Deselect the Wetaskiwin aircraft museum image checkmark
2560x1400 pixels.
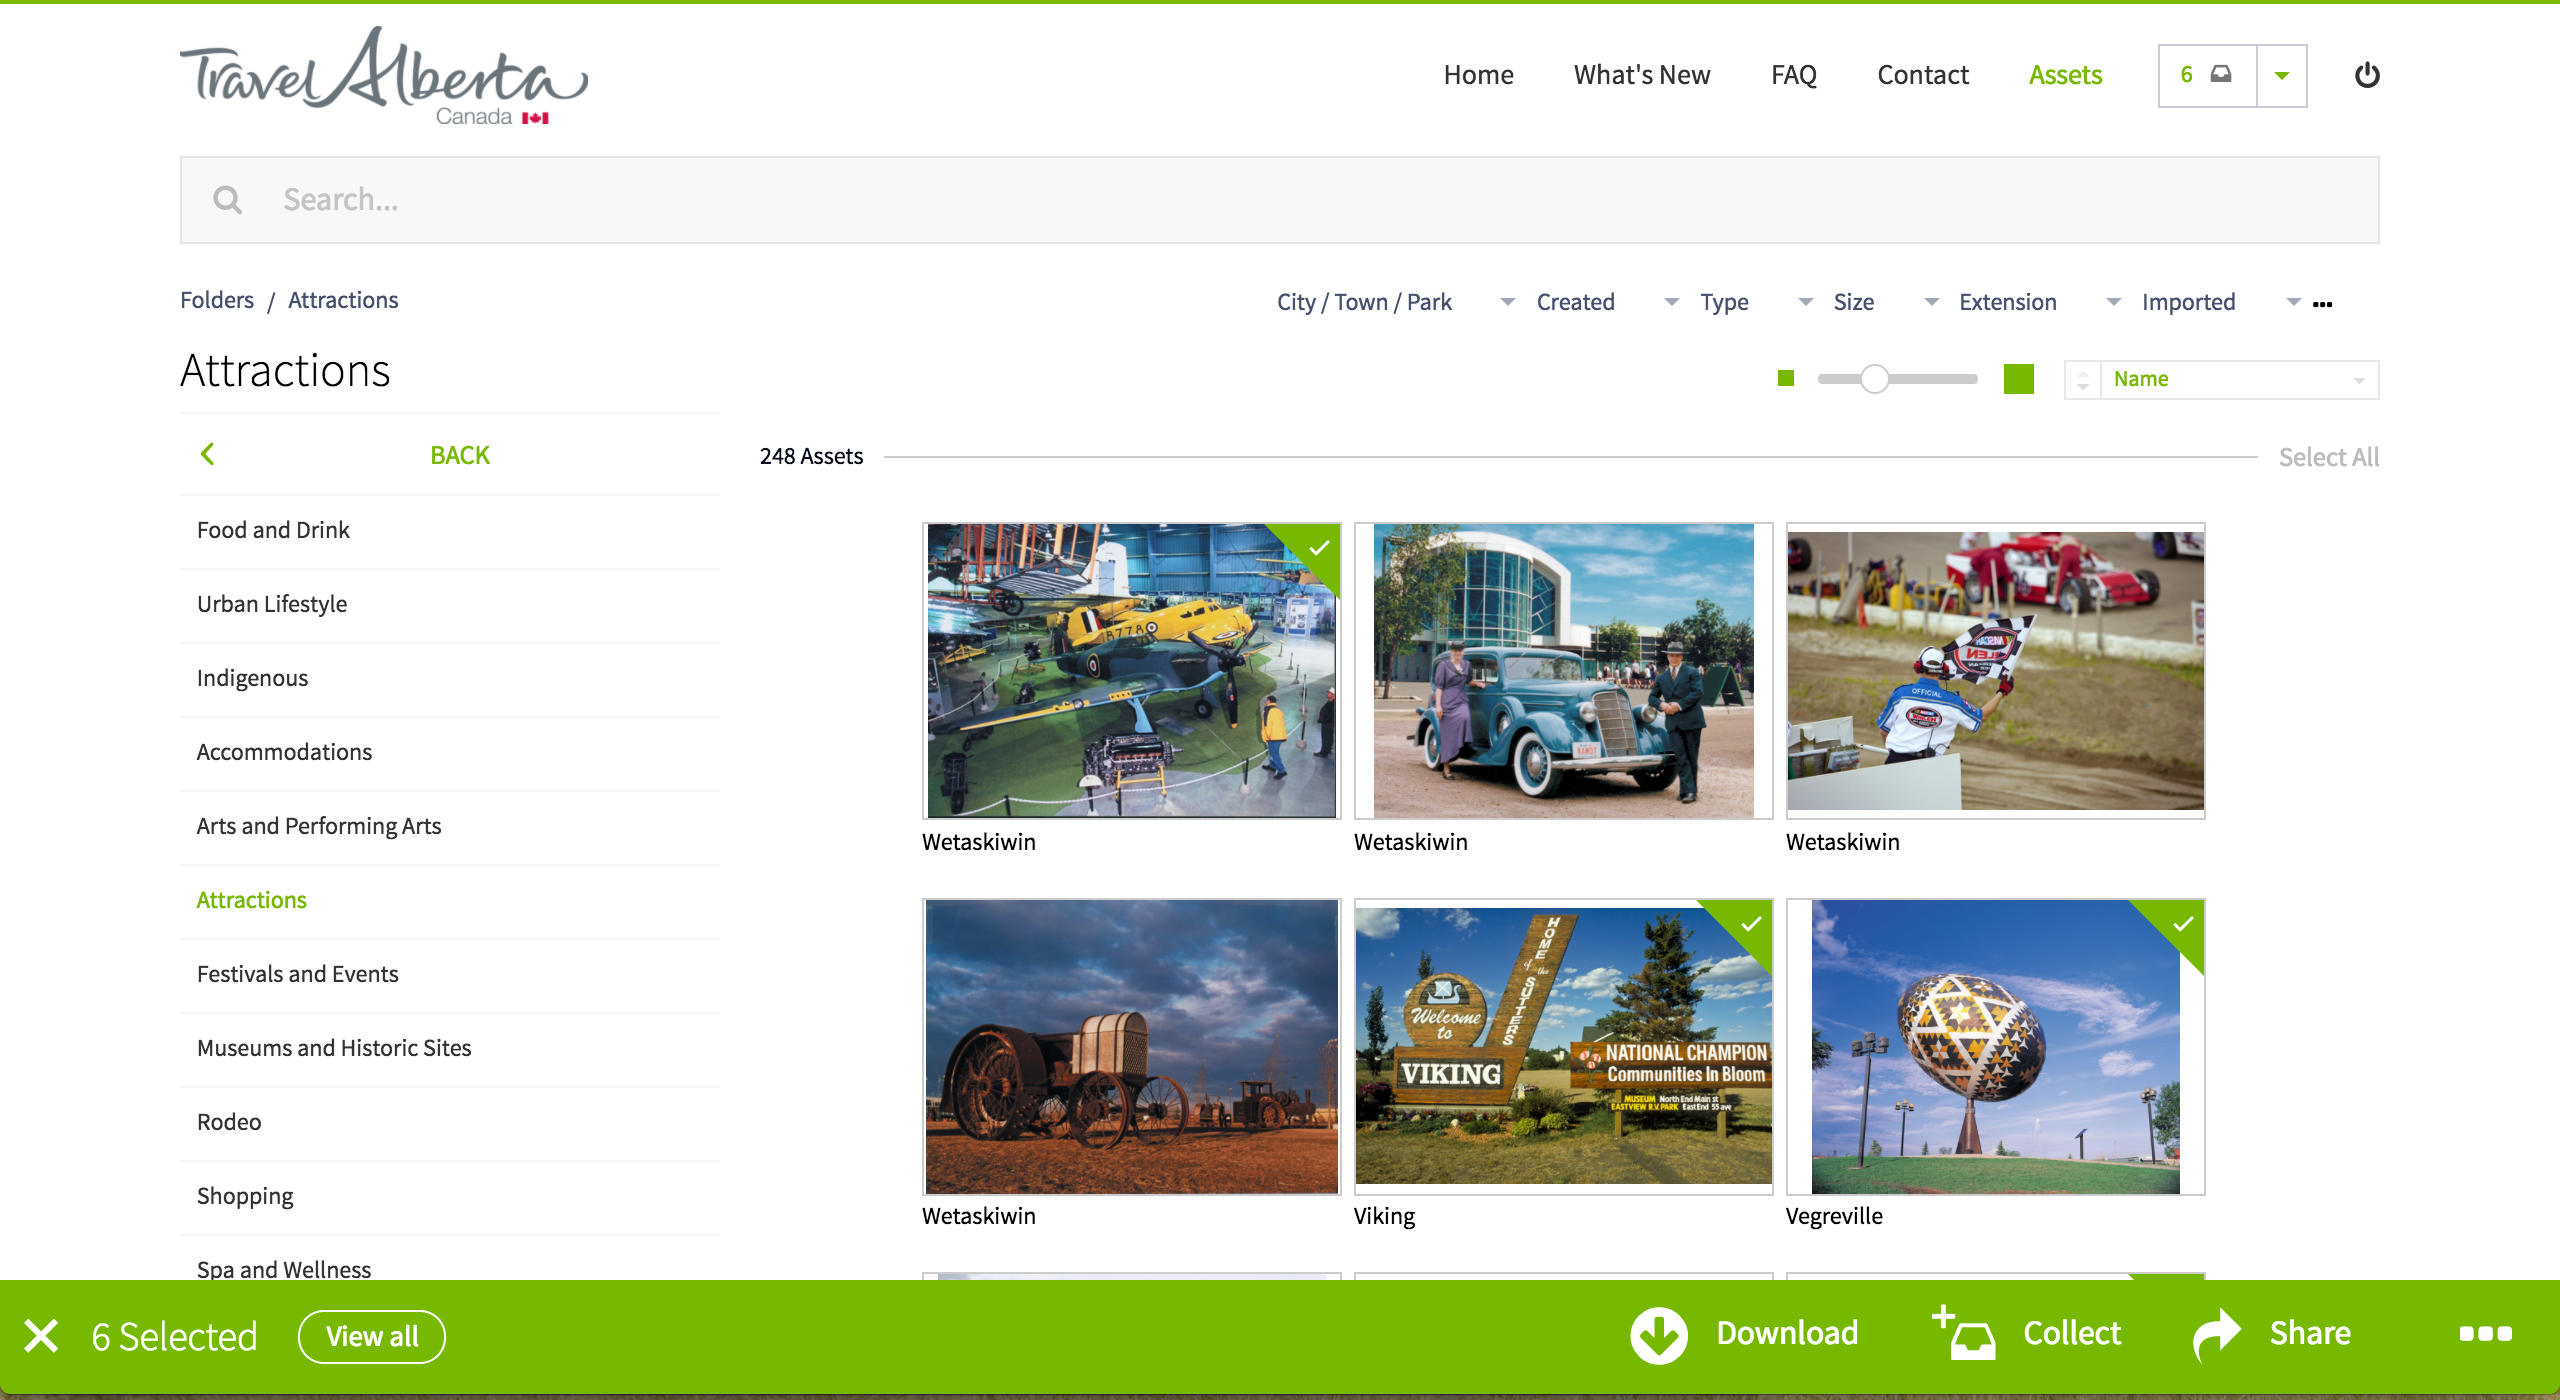(x=1319, y=547)
